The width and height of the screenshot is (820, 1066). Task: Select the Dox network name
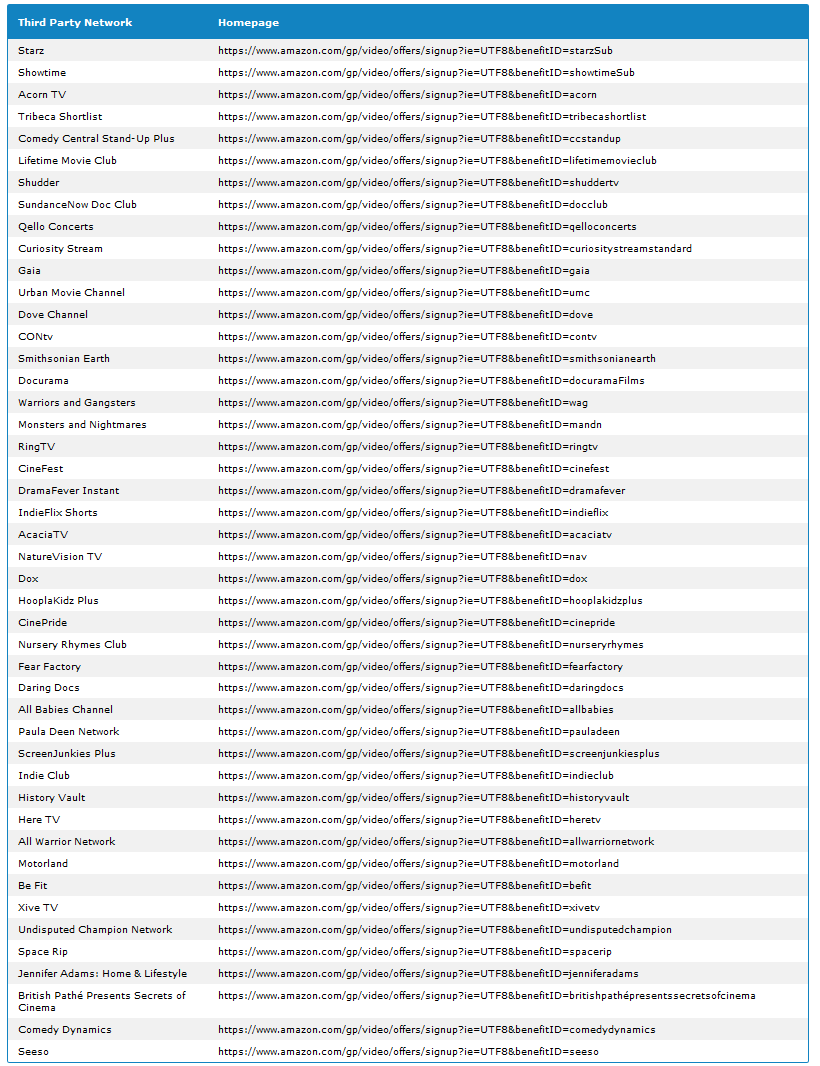29,579
